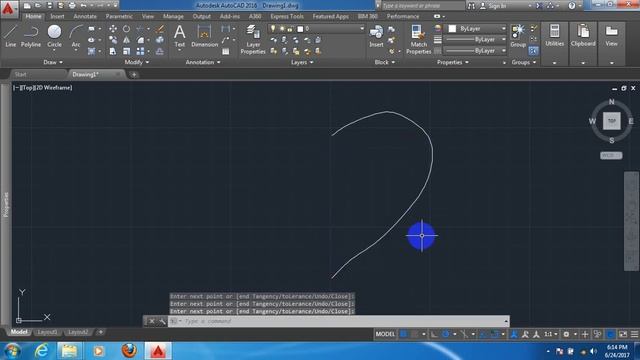
Task: Click the new drawing tab plus button
Action: (134, 75)
